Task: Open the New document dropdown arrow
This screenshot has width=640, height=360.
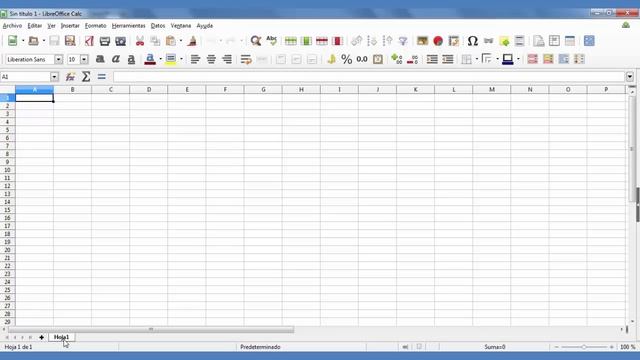Action: click(23, 41)
